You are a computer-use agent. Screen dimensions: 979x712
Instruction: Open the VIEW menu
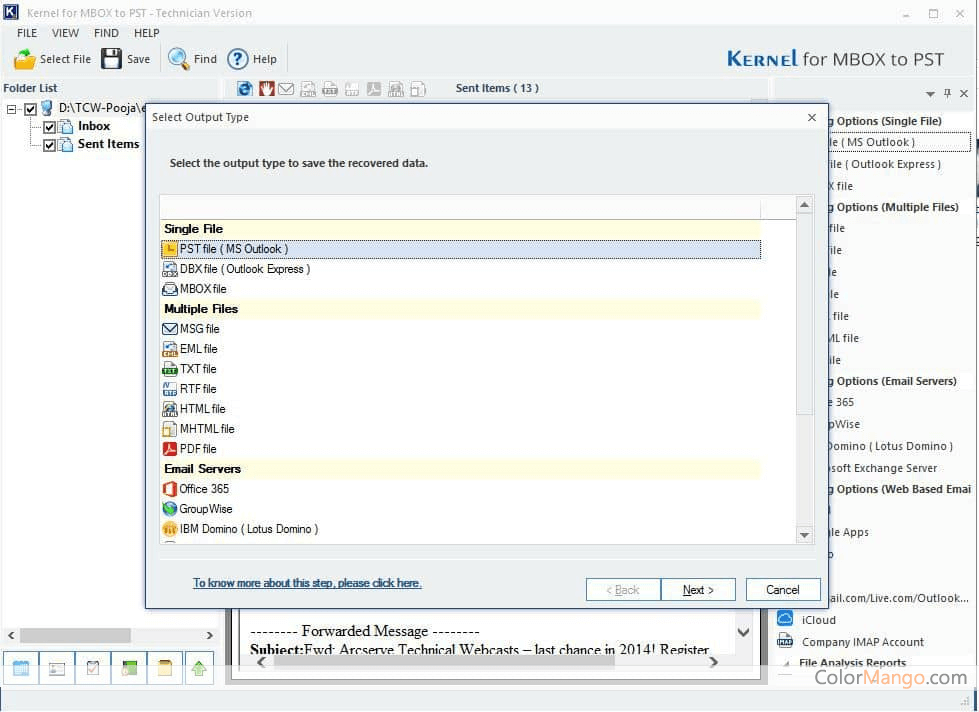pos(66,33)
